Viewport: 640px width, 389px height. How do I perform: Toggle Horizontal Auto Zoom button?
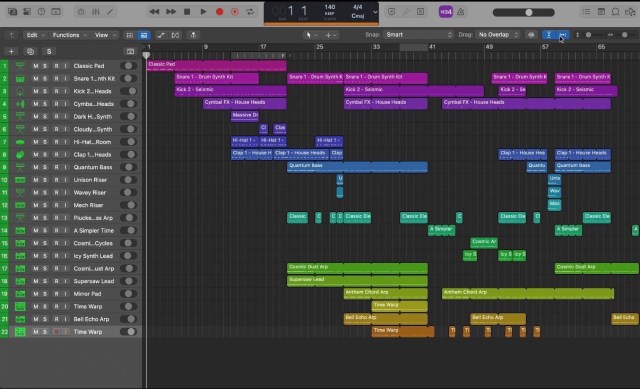[562, 35]
